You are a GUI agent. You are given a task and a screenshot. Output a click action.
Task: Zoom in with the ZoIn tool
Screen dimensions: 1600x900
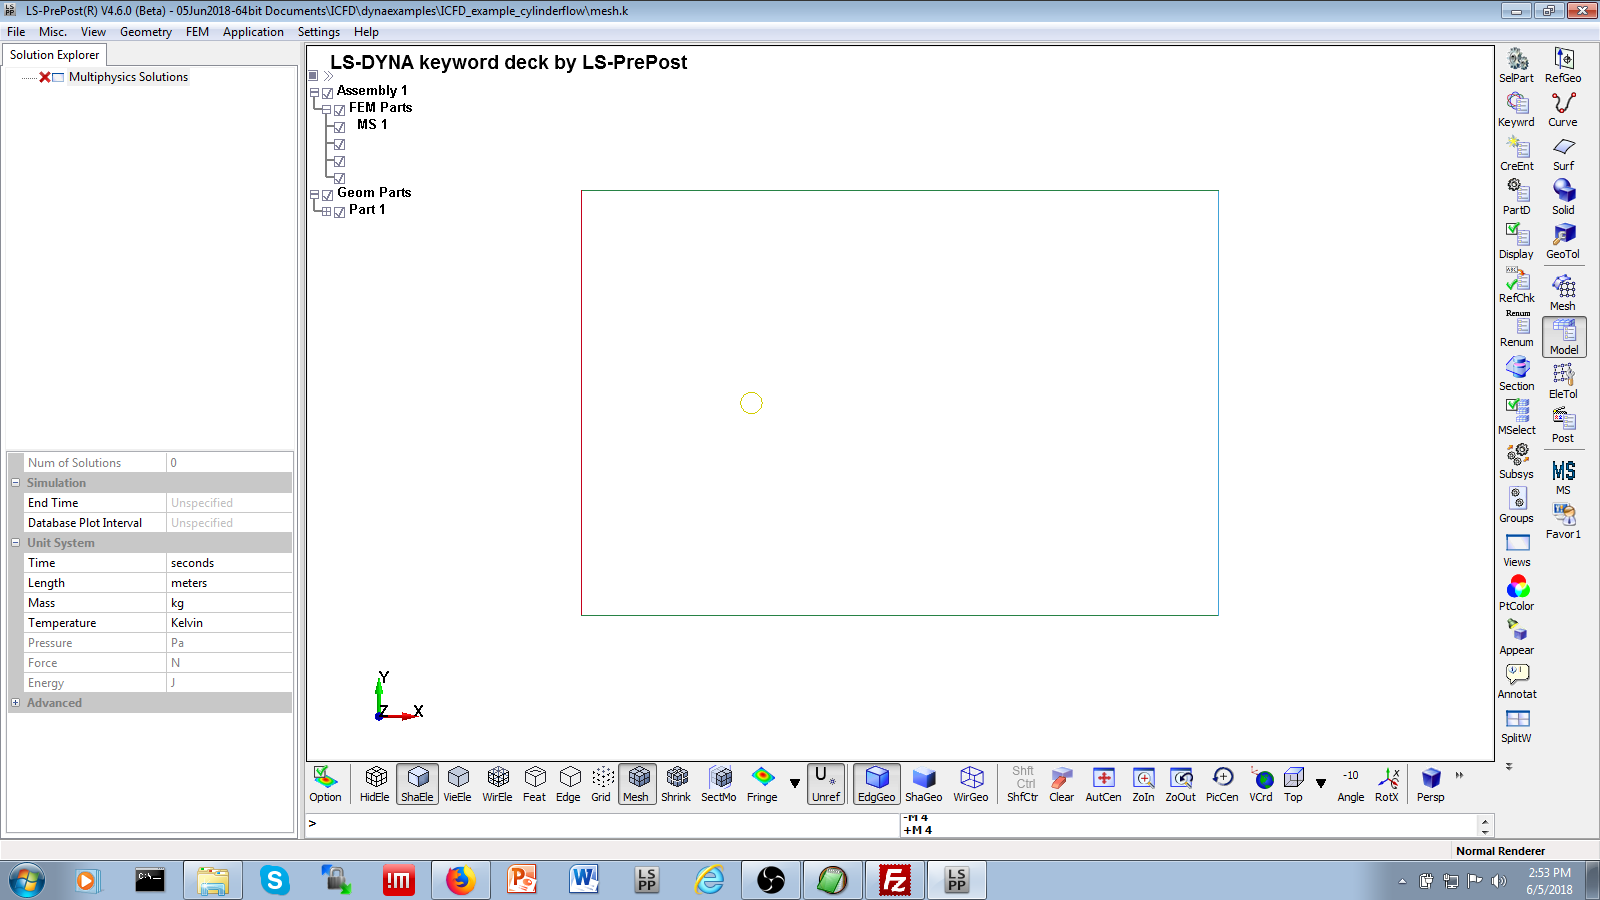click(x=1143, y=784)
